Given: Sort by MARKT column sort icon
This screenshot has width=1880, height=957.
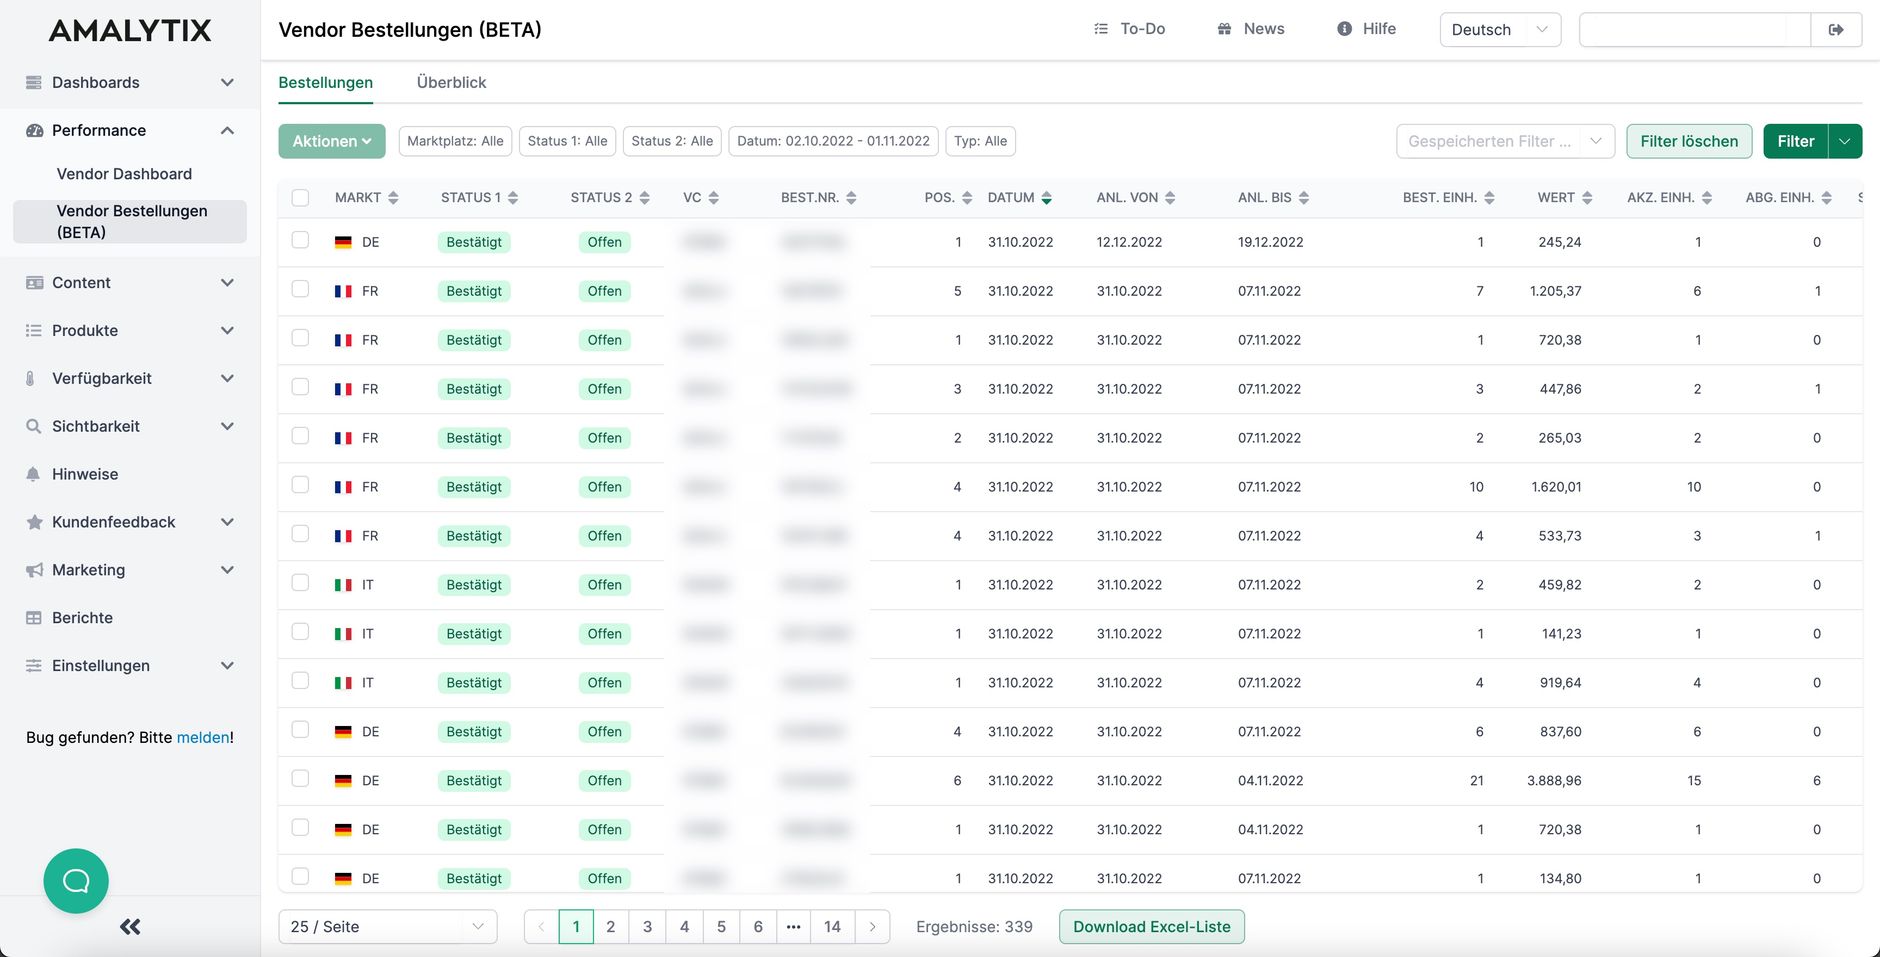Looking at the screenshot, I should 393,198.
